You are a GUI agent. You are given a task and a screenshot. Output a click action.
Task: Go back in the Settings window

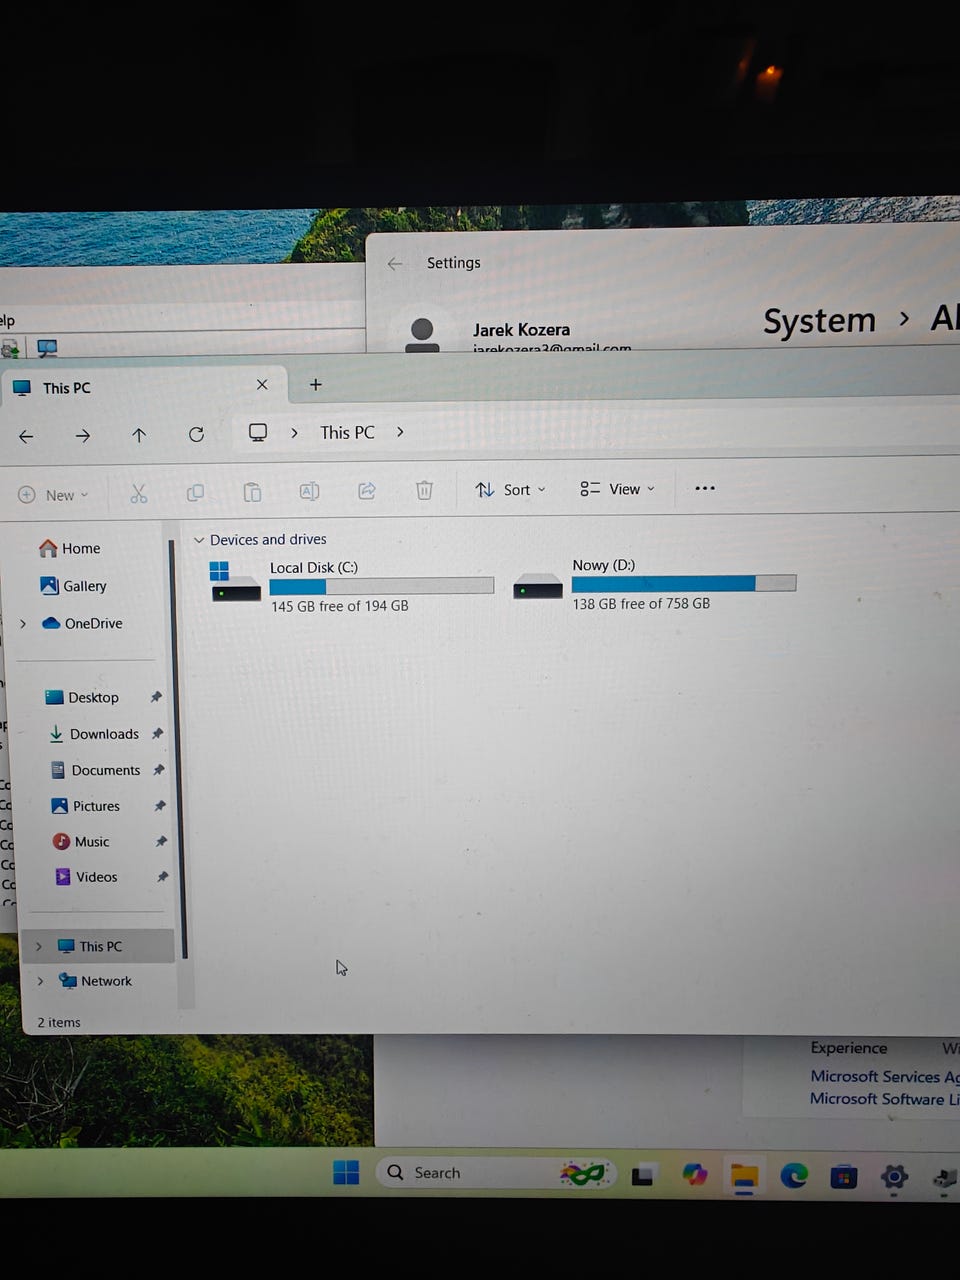[395, 263]
